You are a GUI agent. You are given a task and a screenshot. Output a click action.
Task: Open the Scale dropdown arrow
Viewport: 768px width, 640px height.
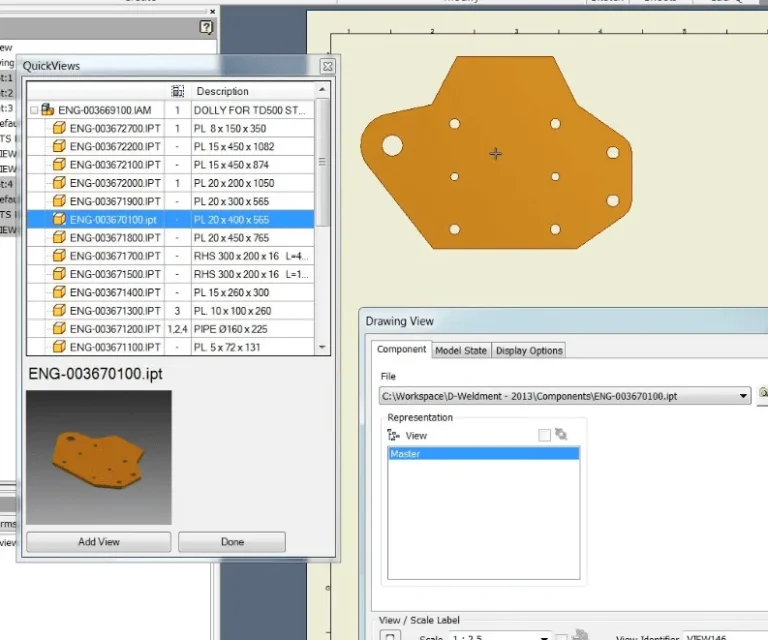[544, 637]
